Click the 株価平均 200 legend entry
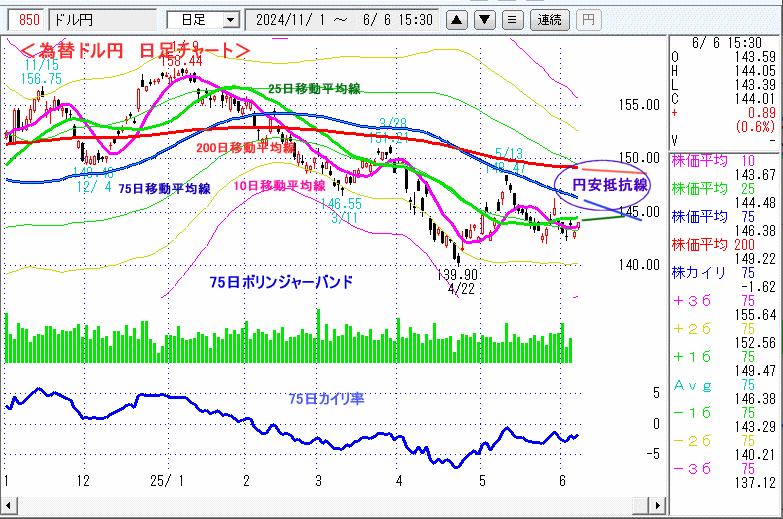This screenshot has height=519, width=783. [714, 245]
